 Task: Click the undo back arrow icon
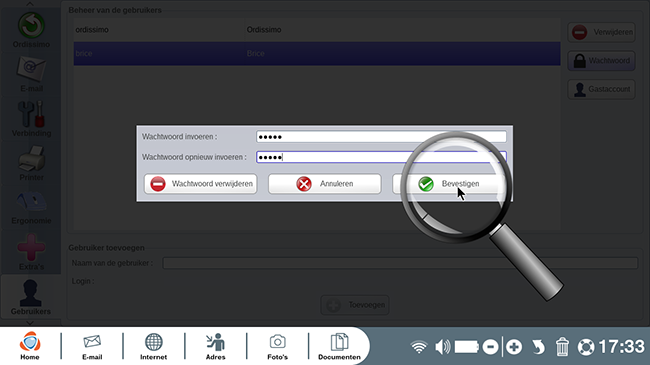click(538, 347)
